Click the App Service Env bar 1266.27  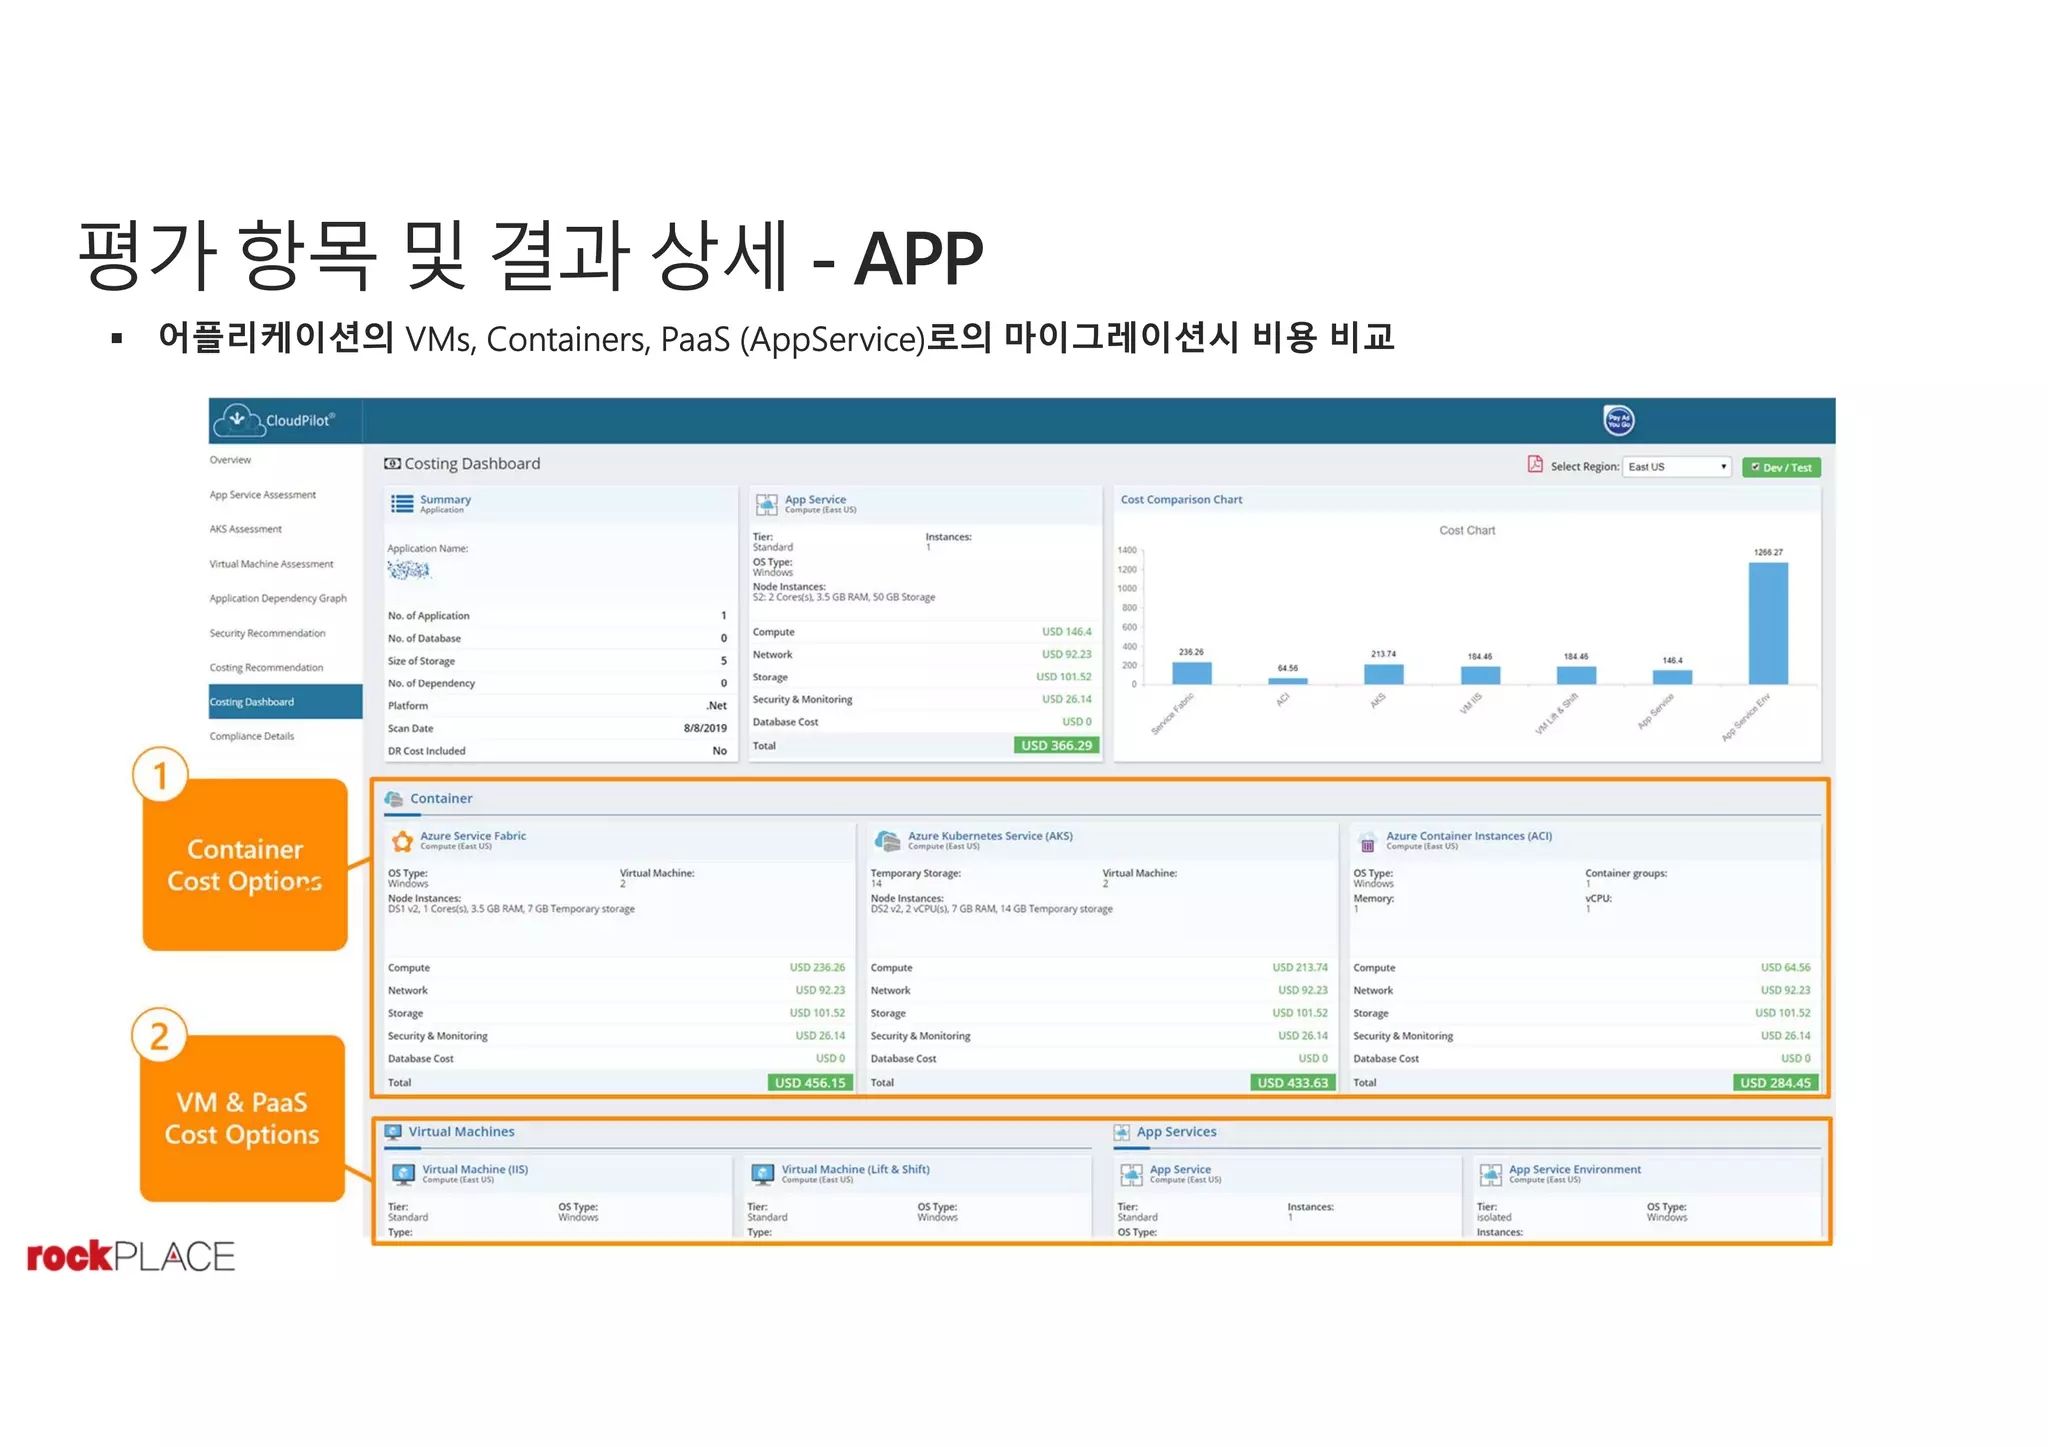point(1768,623)
